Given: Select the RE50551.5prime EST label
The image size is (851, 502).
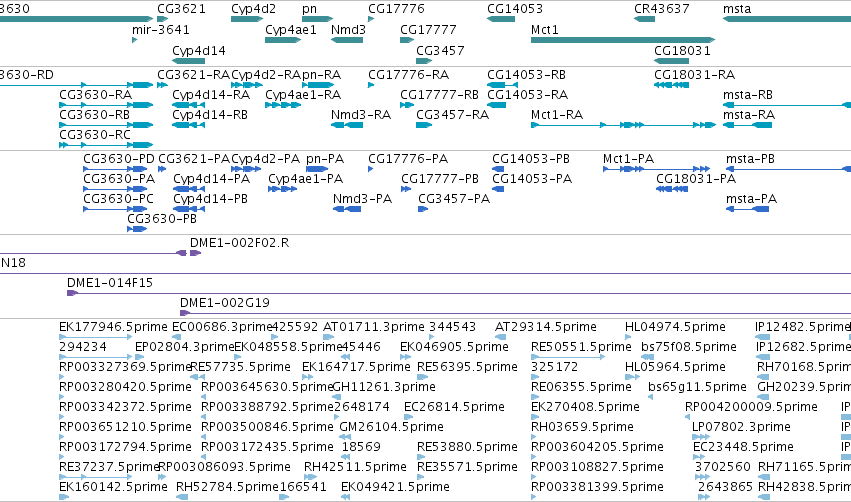Looking at the screenshot, I should click(581, 347).
